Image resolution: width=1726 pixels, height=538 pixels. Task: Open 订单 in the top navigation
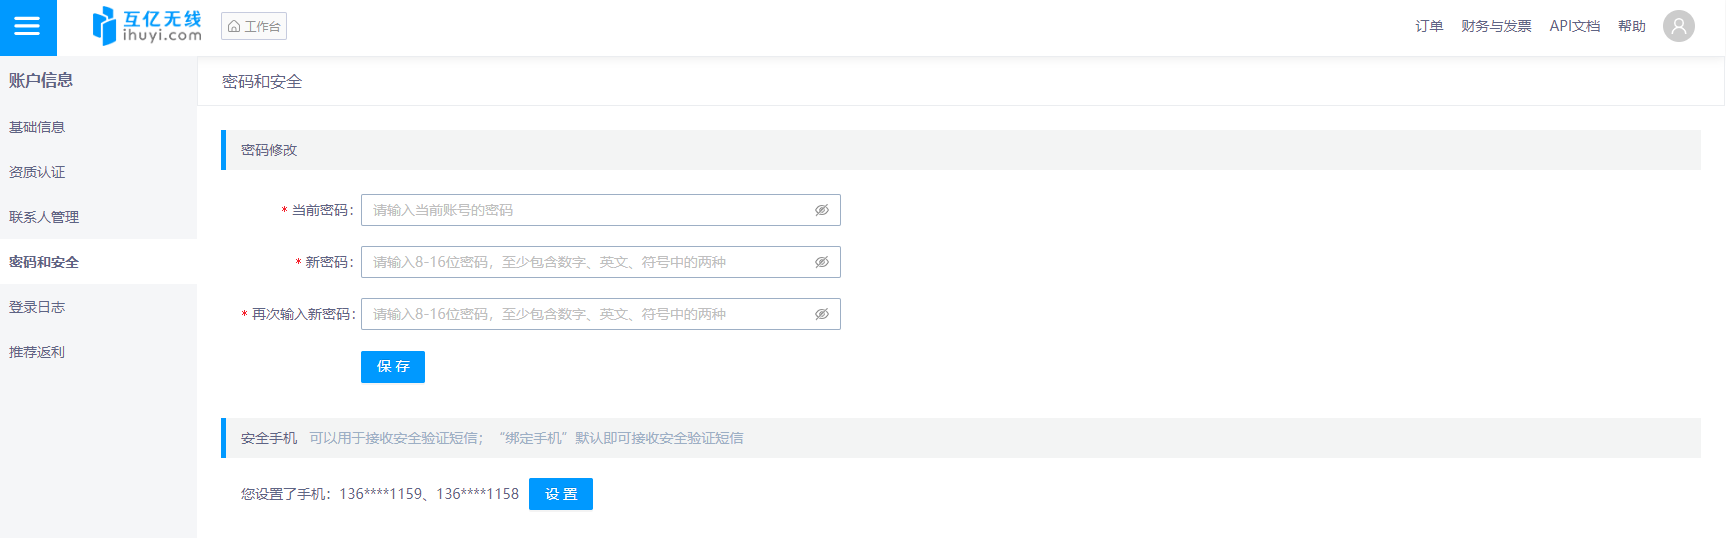[1428, 26]
